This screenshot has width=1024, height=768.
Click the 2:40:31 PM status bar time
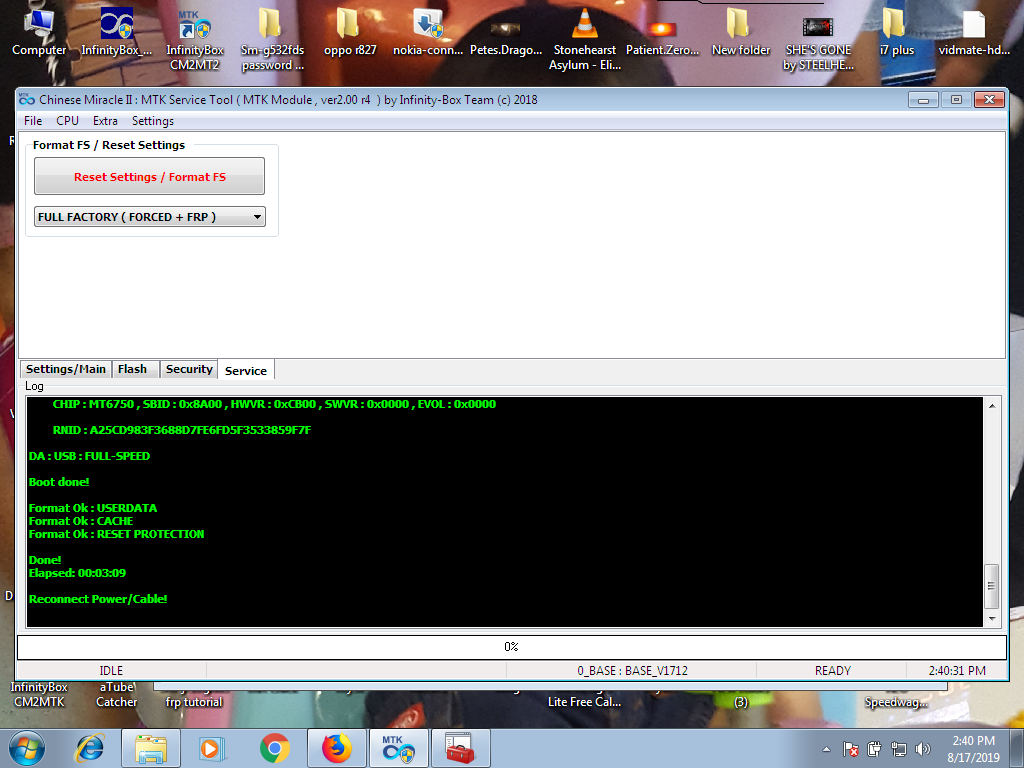[957, 671]
